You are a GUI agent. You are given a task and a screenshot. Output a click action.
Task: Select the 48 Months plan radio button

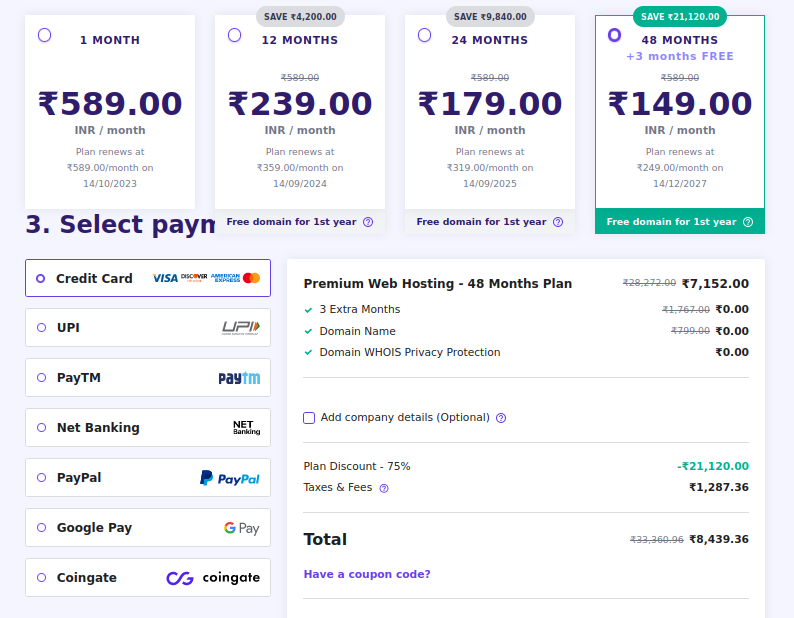[615, 35]
